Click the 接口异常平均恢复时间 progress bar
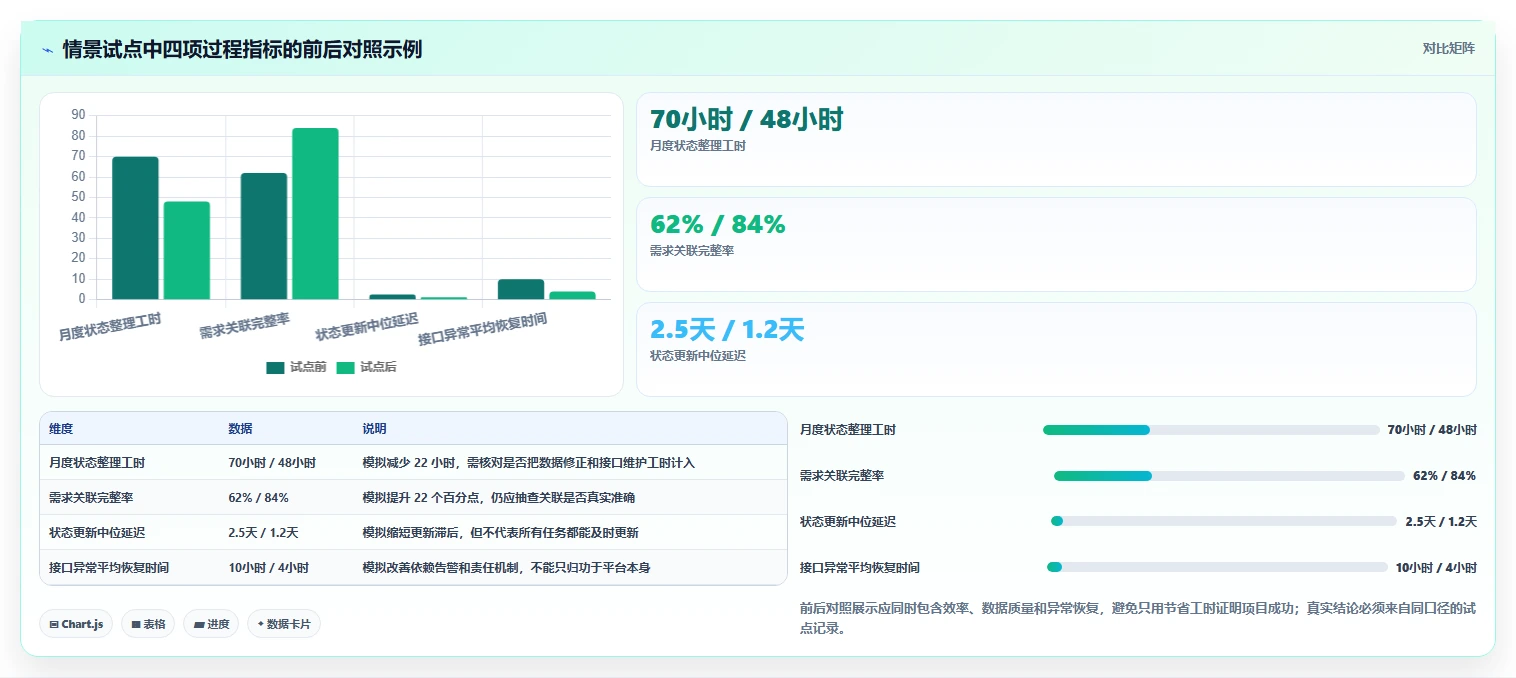The width and height of the screenshot is (1516, 678). coord(1217,568)
